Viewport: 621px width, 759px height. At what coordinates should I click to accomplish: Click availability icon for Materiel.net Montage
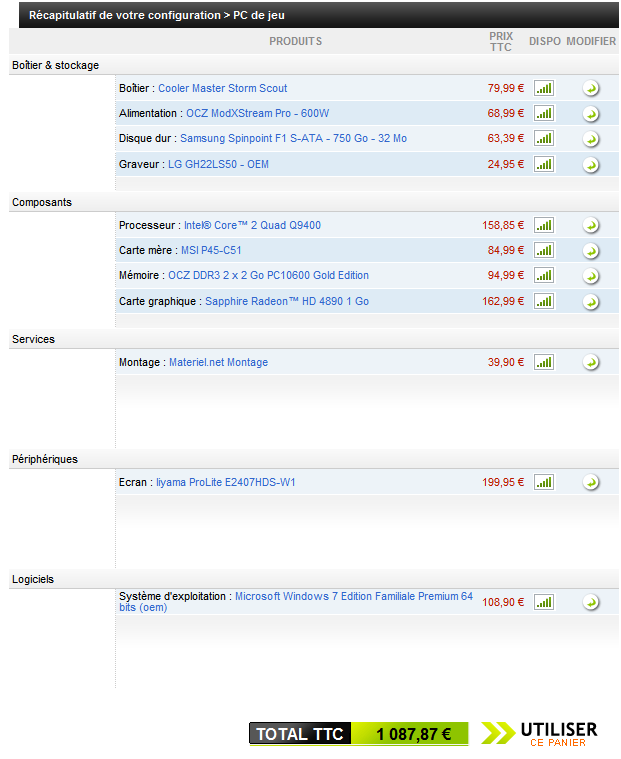click(x=544, y=362)
